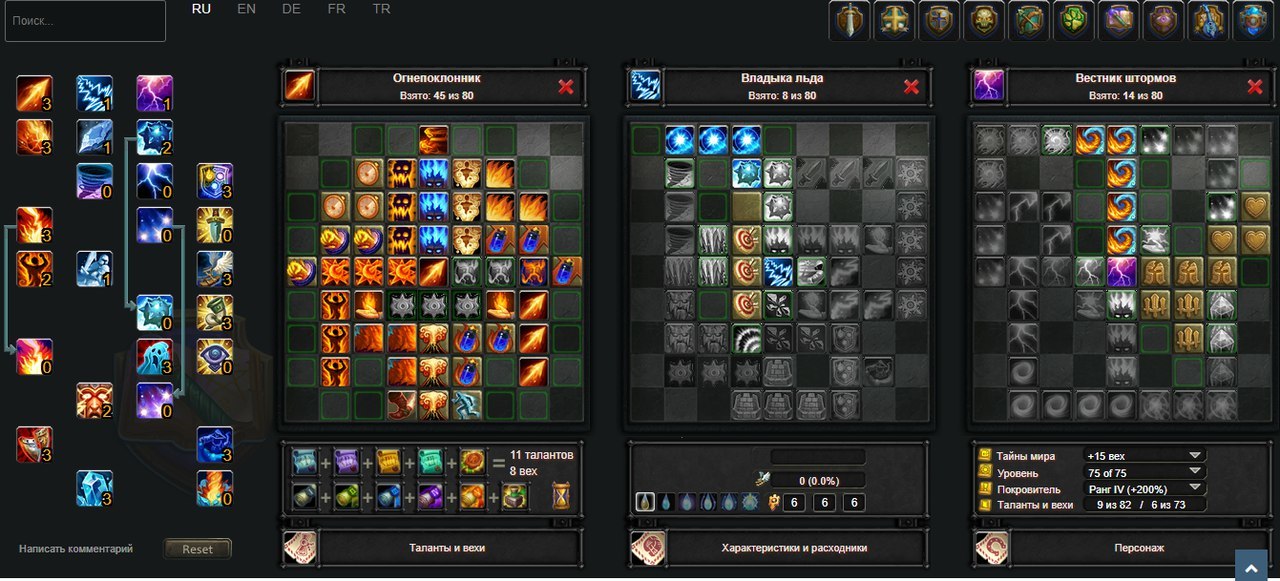Image resolution: width=1280 pixels, height=581 pixels.
Task: Choose the skull shield necromancer class
Action: (x=984, y=20)
